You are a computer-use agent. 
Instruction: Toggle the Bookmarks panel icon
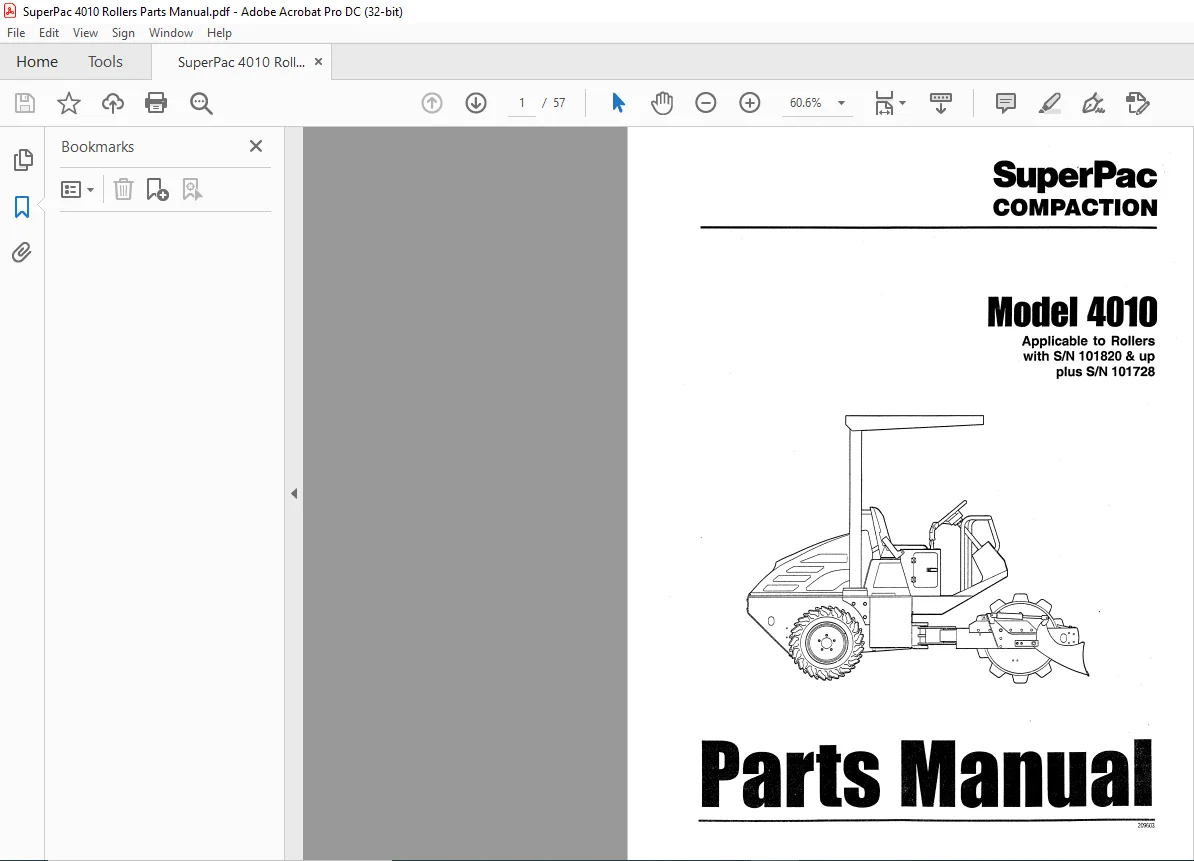point(22,206)
